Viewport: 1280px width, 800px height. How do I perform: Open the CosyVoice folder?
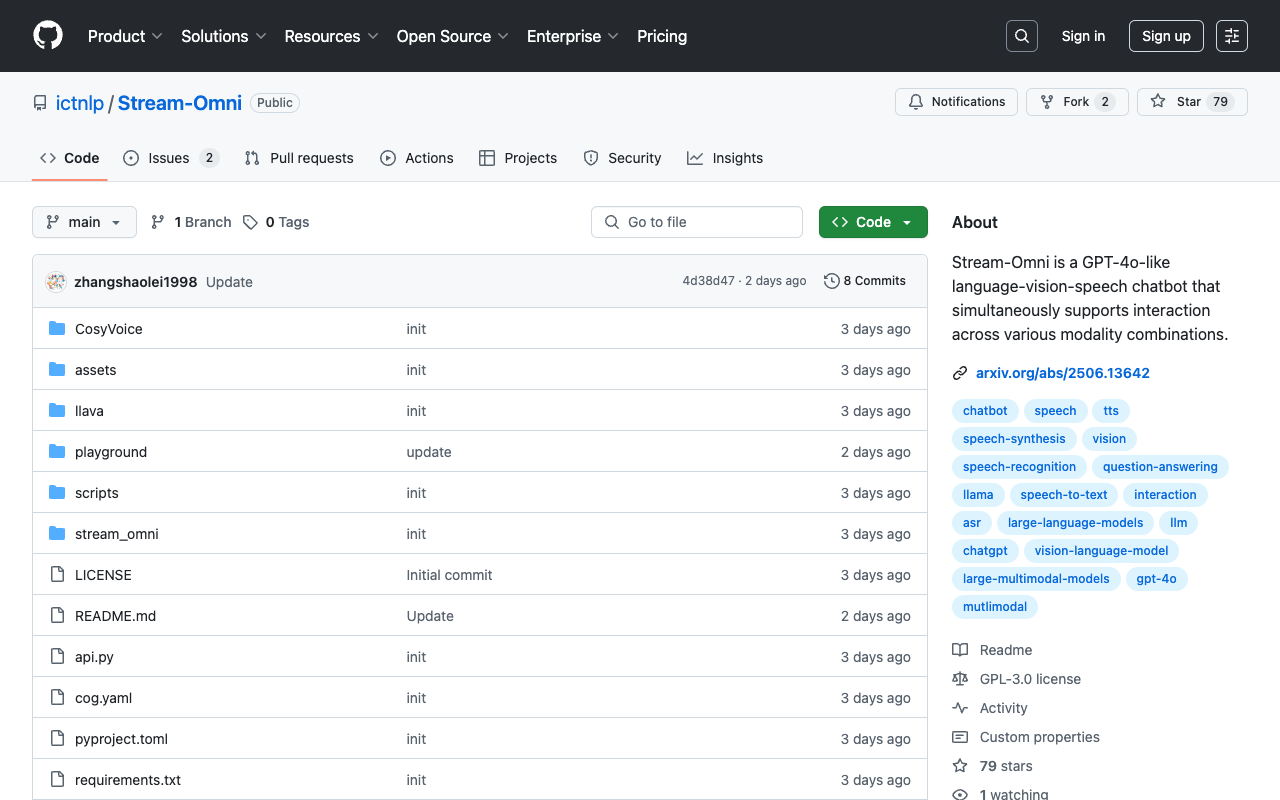pyautogui.click(x=108, y=329)
